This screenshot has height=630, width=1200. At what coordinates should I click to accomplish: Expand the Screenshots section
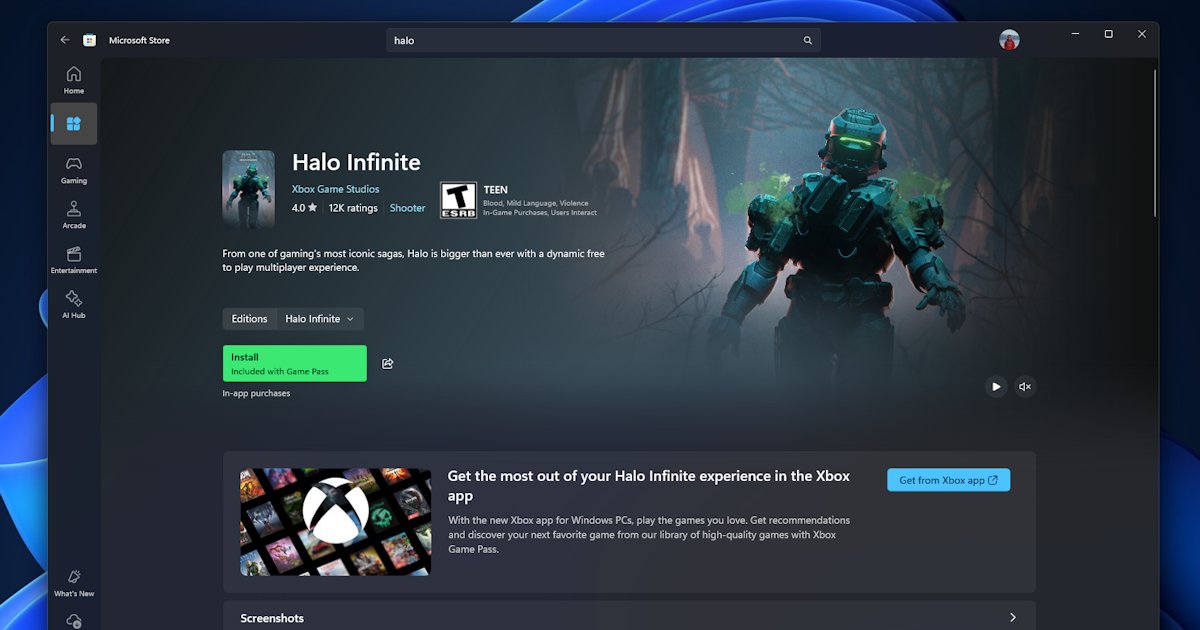coord(1012,617)
